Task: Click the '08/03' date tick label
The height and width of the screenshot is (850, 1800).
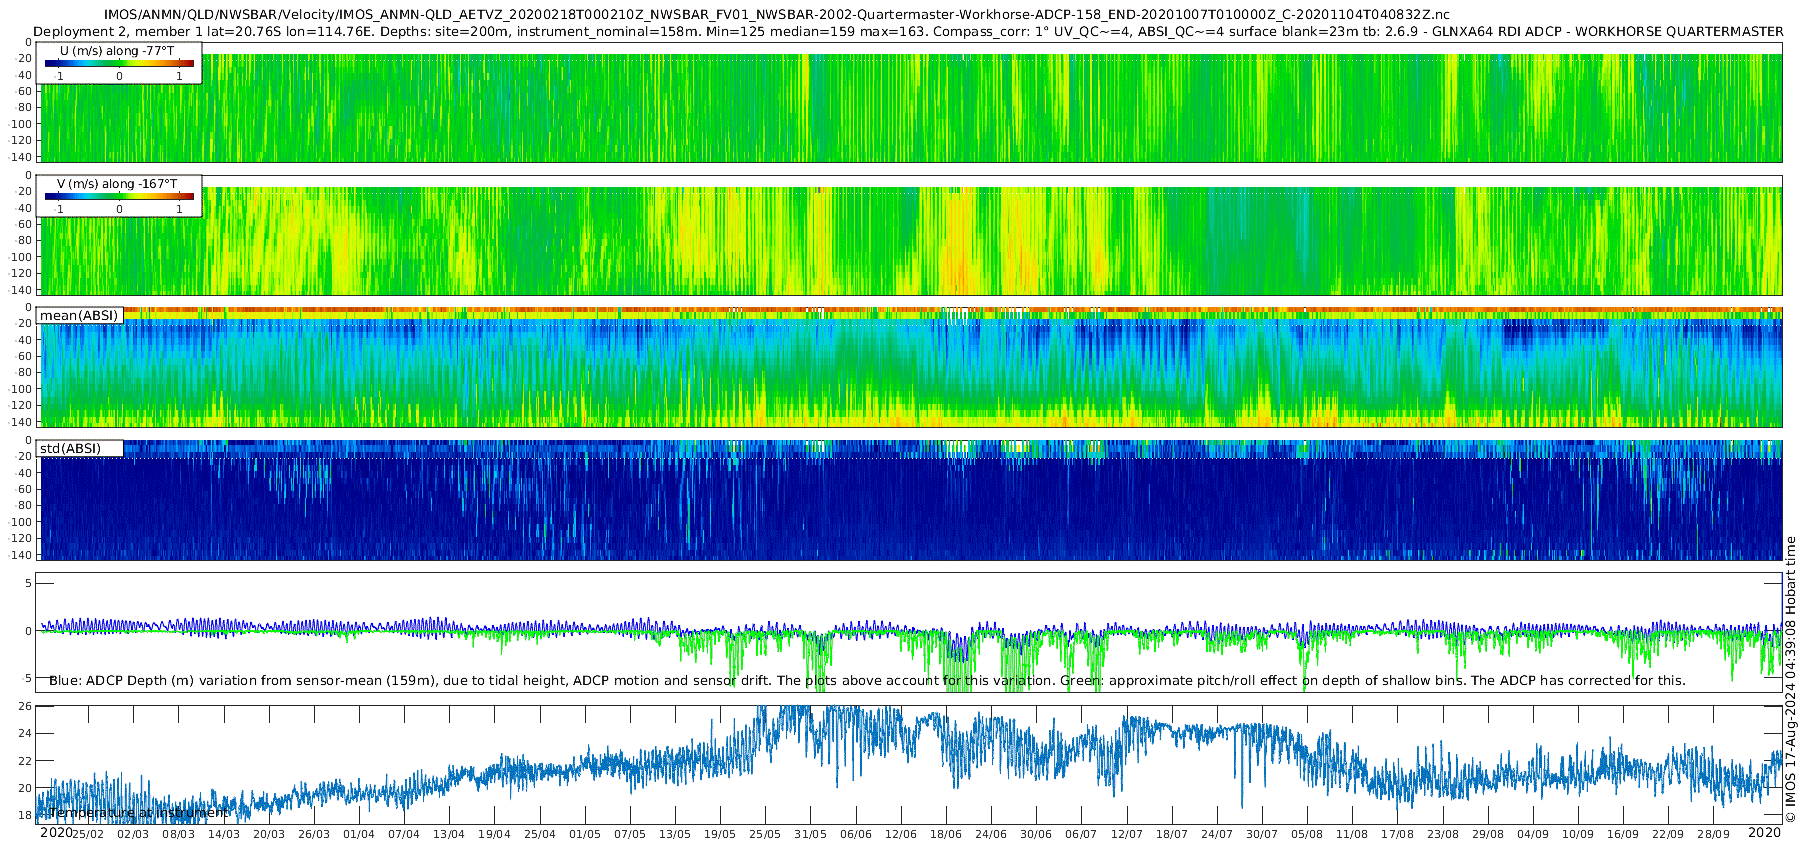Action: click(178, 834)
